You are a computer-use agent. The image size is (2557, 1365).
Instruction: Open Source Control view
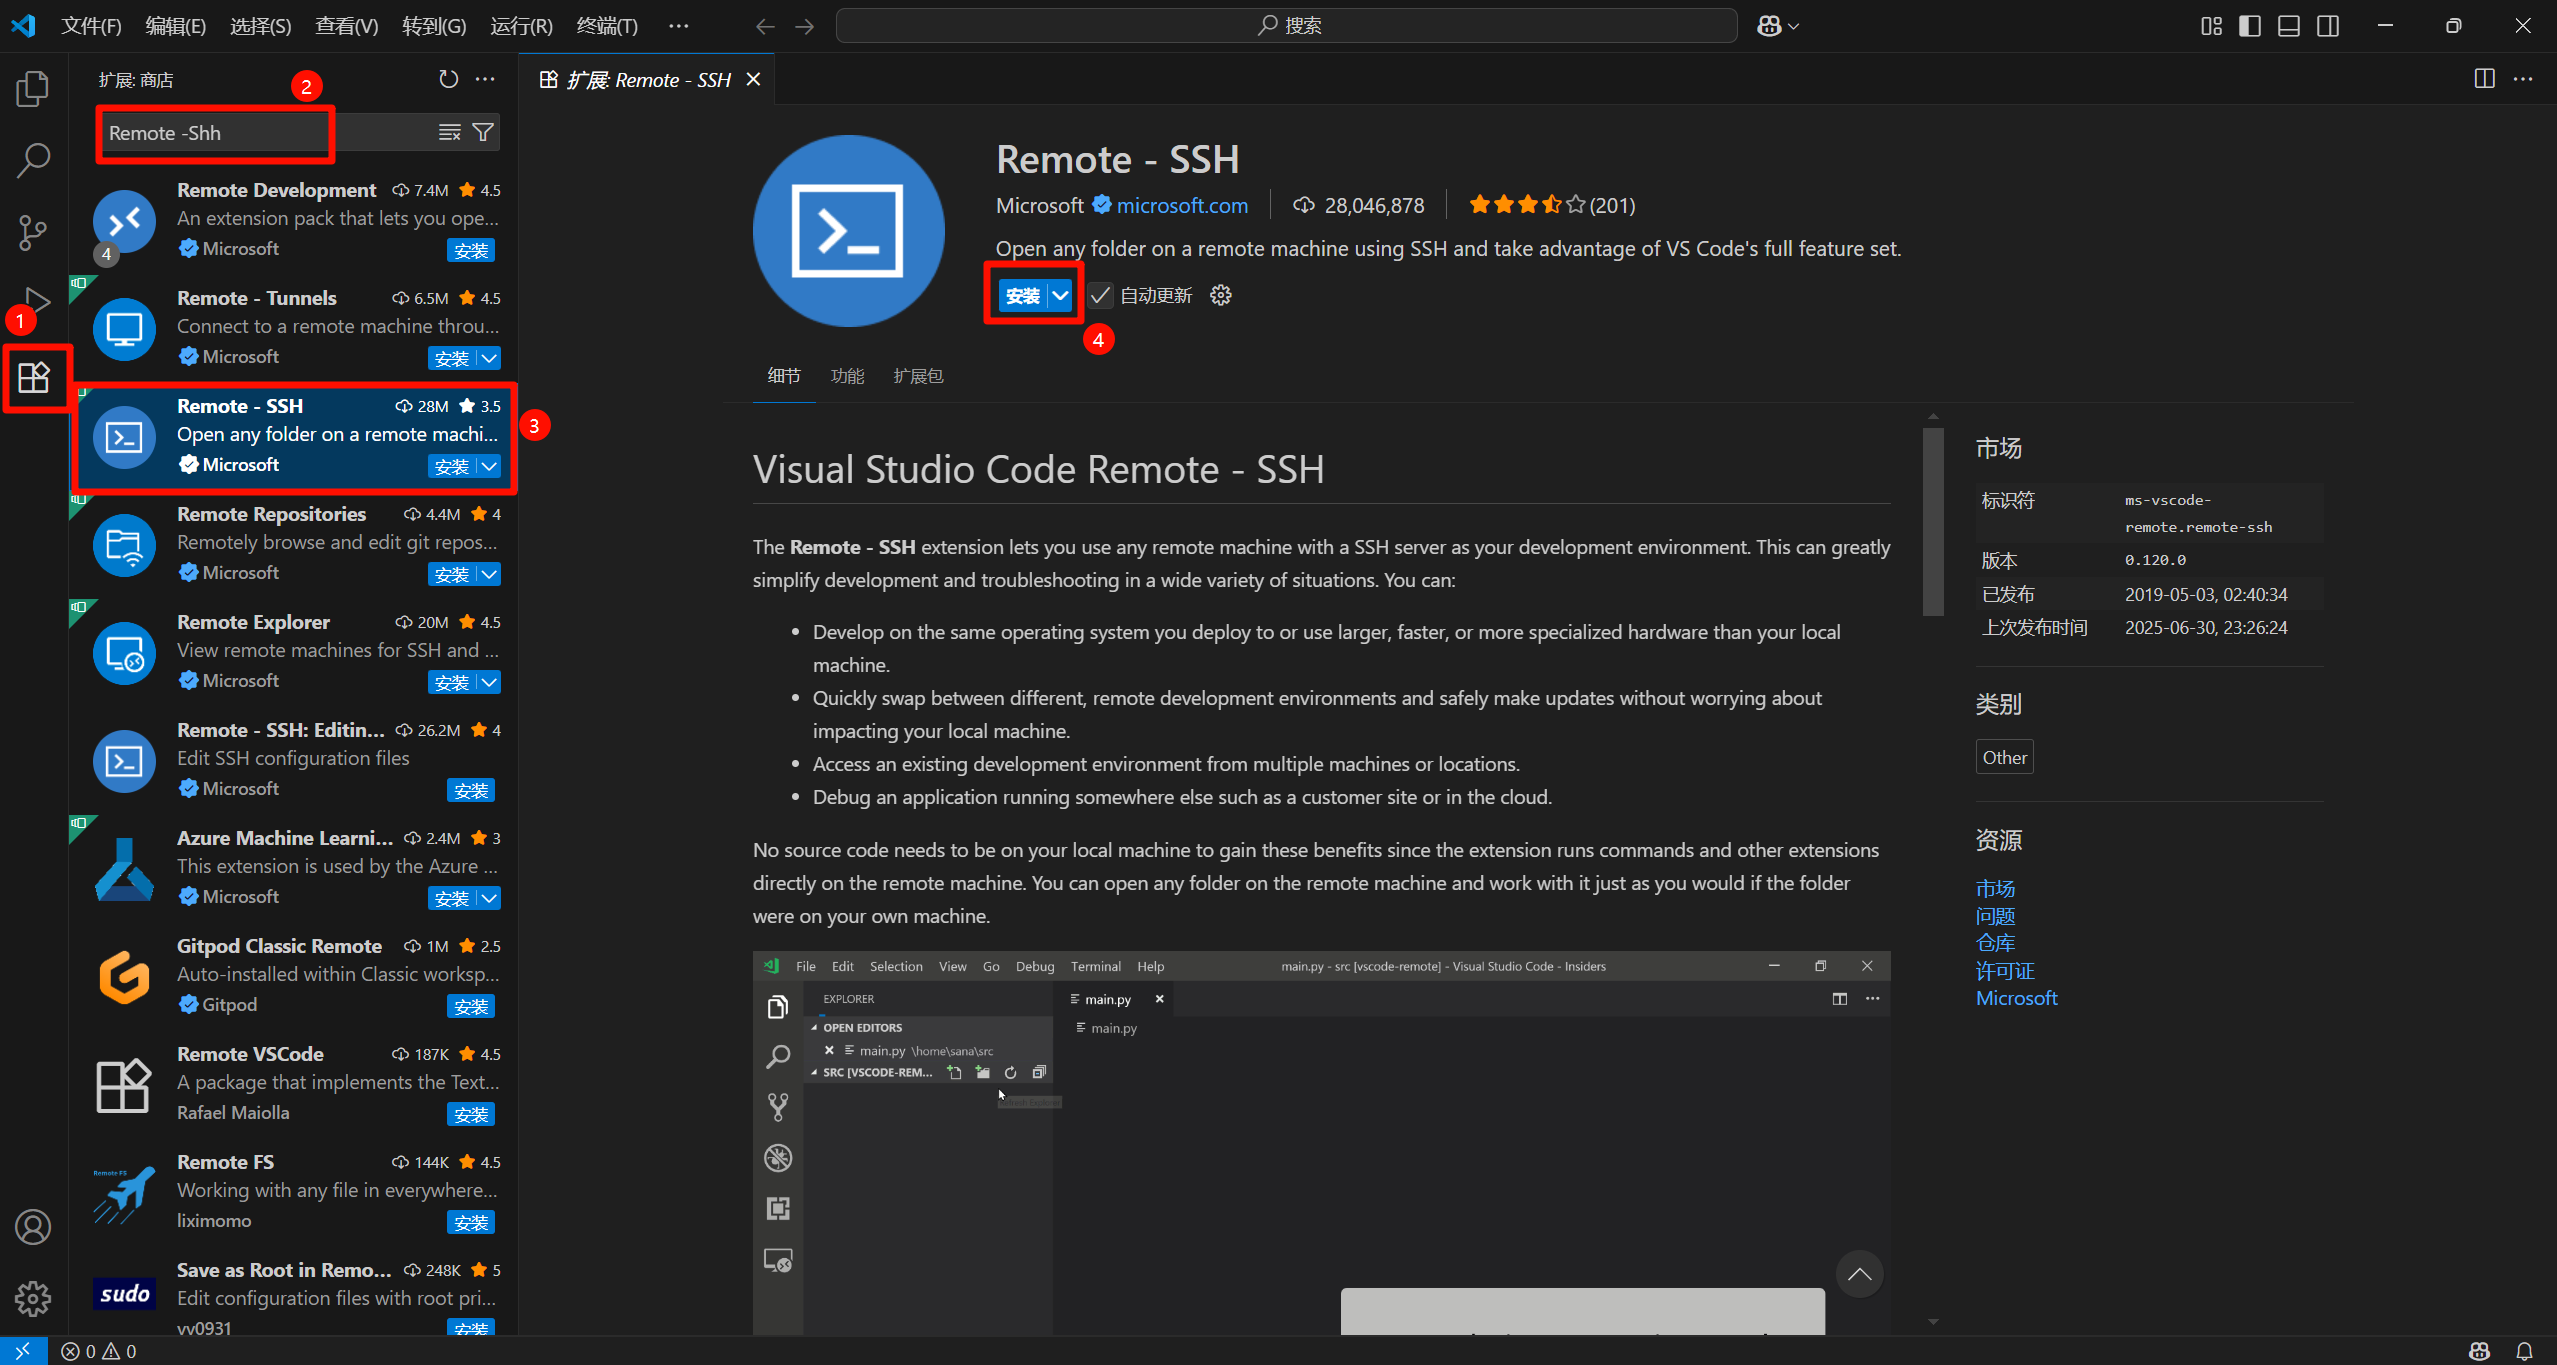33,232
